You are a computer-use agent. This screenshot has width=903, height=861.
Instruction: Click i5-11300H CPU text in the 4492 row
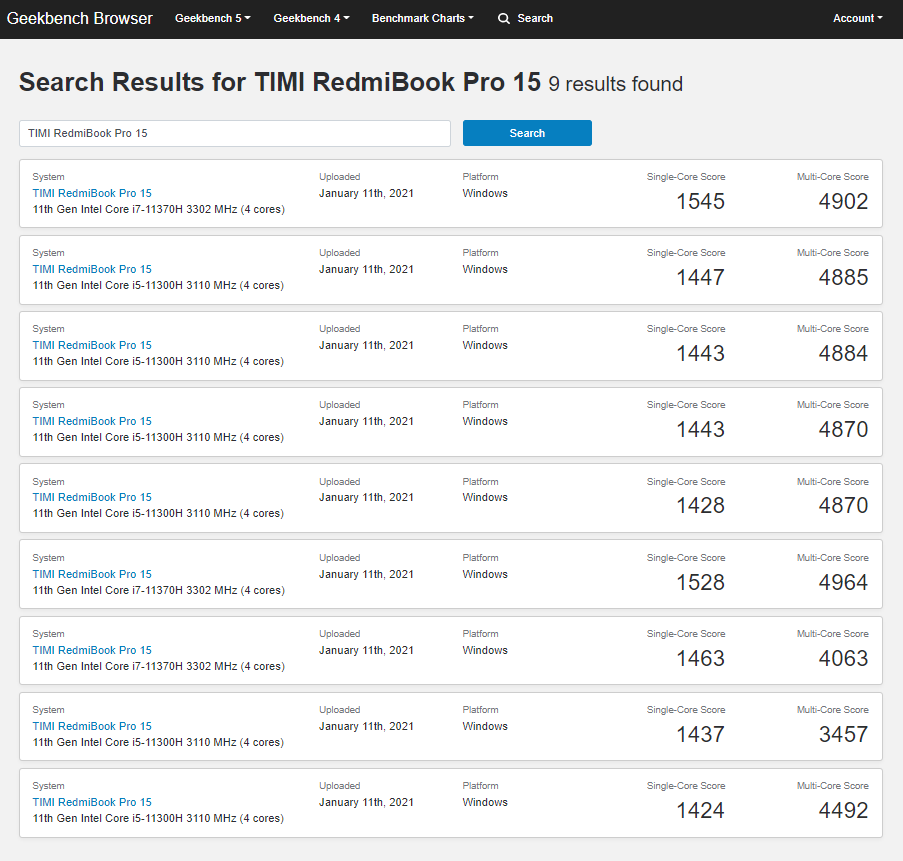[x=158, y=818]
